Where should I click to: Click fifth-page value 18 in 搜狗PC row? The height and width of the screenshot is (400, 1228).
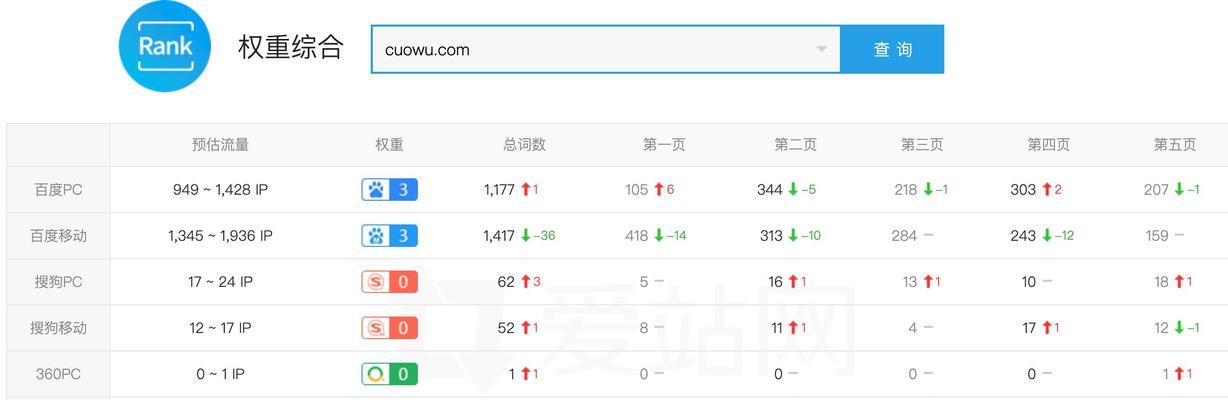pyautogui.click(x=1161, y=282)
